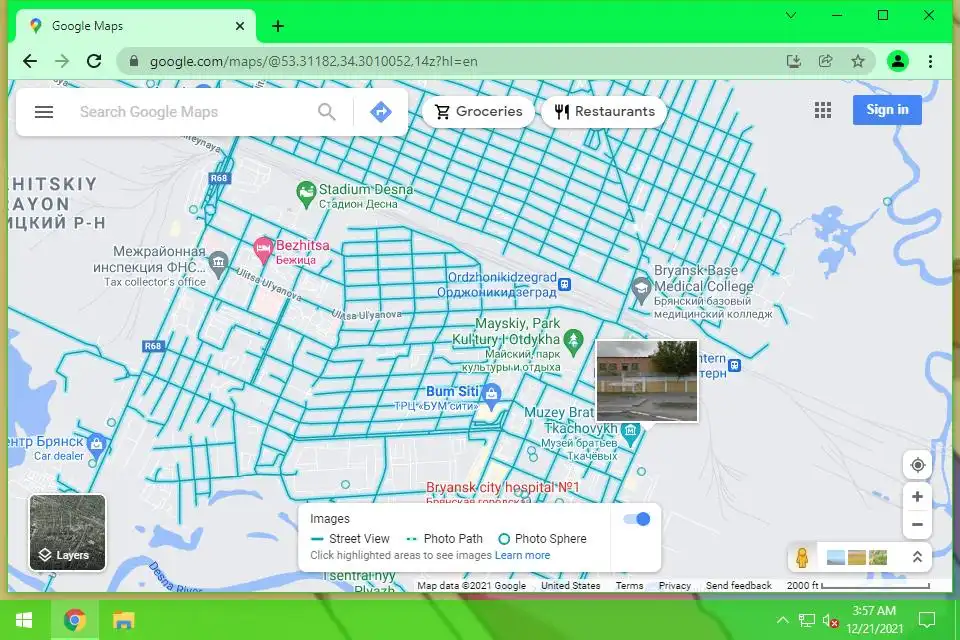960x640 pixels.
Task: Zoom out the map with minus
Action: coord(917,524)
